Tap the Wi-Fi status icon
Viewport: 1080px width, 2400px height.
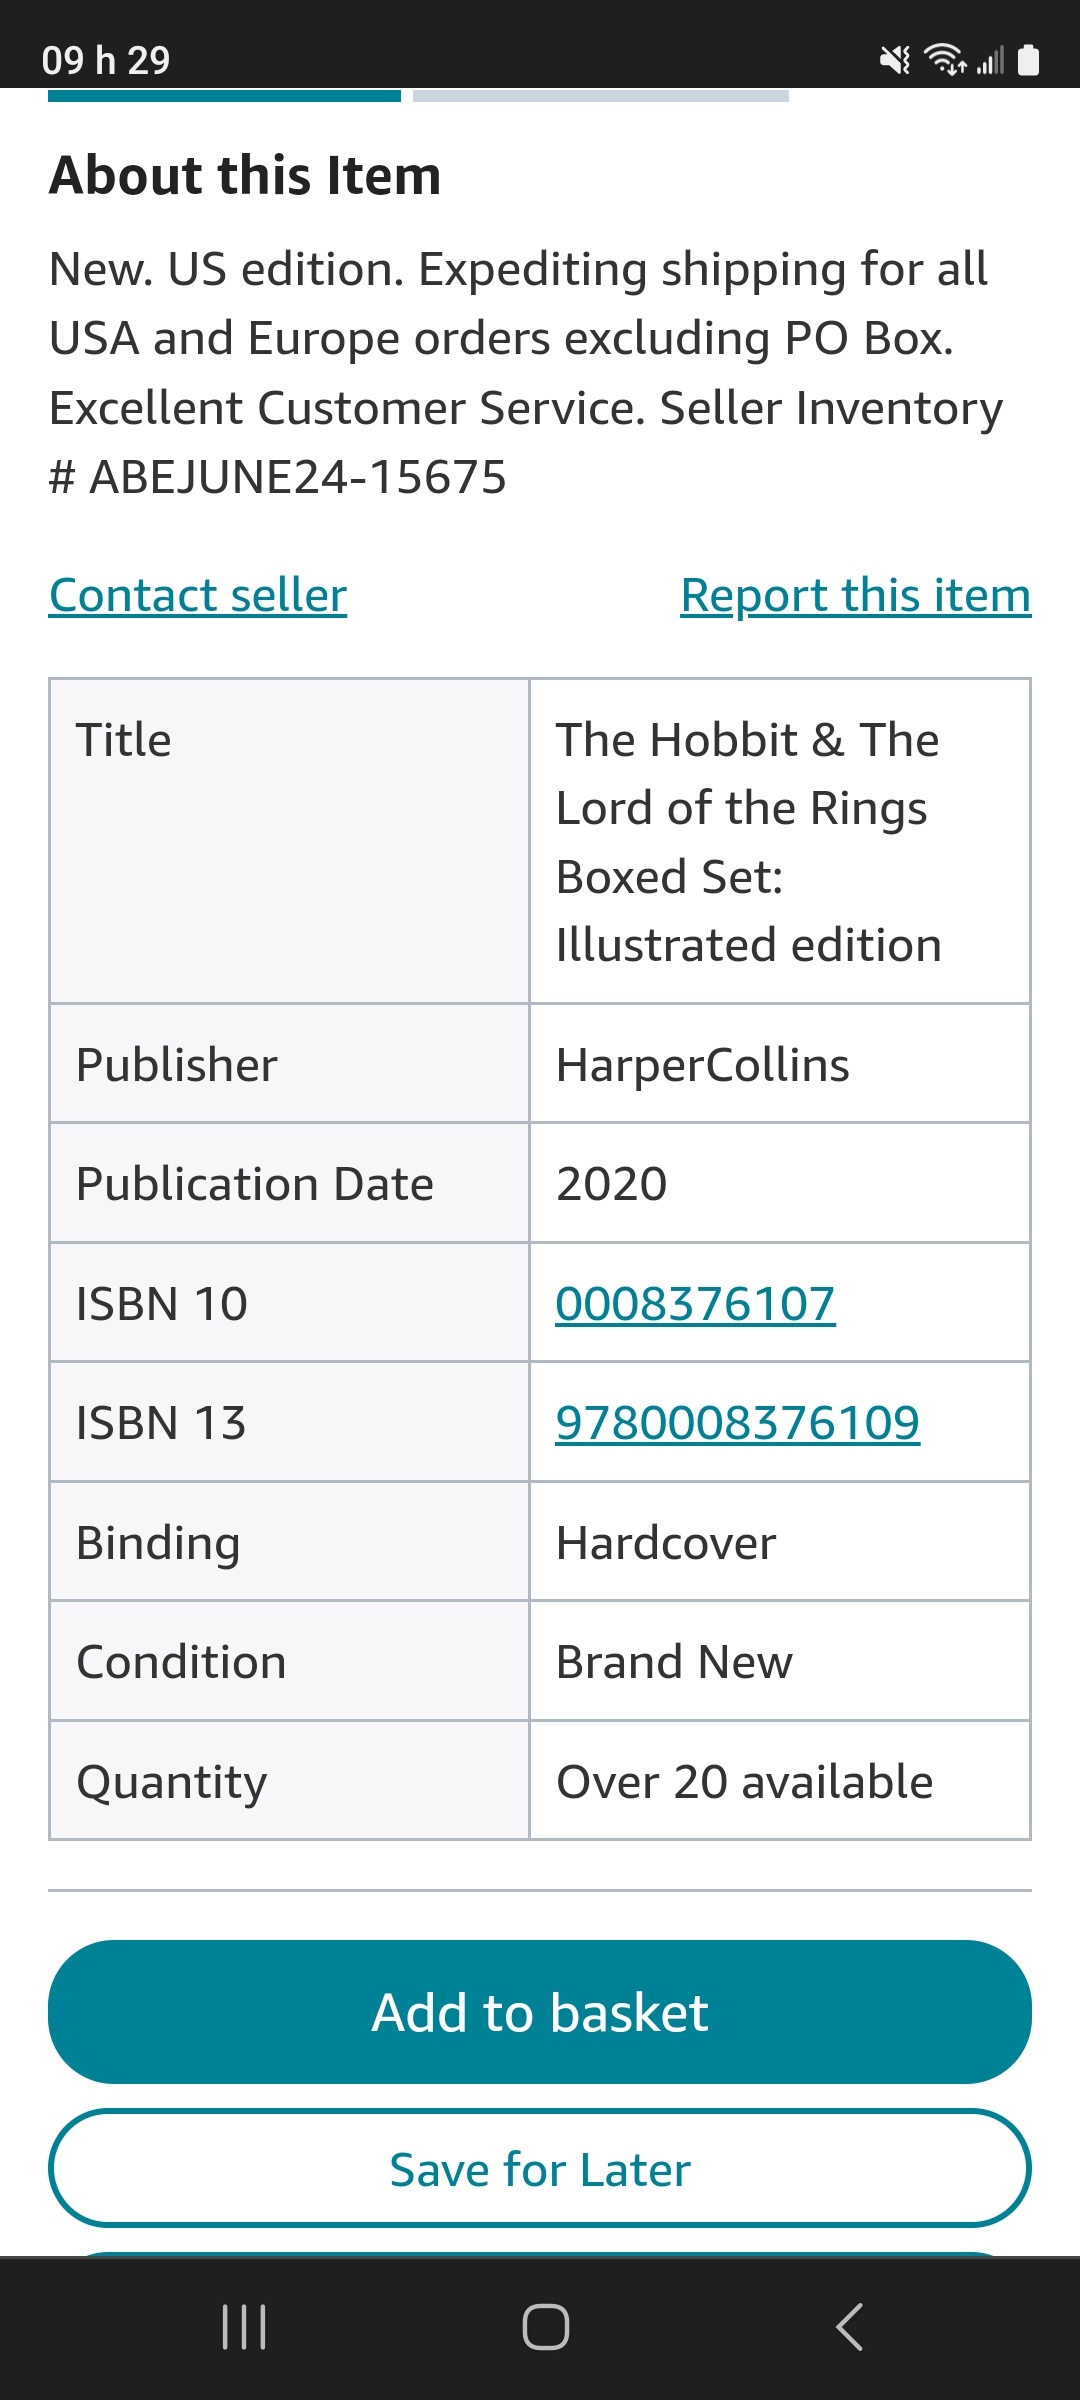click(x=945, y=60)
